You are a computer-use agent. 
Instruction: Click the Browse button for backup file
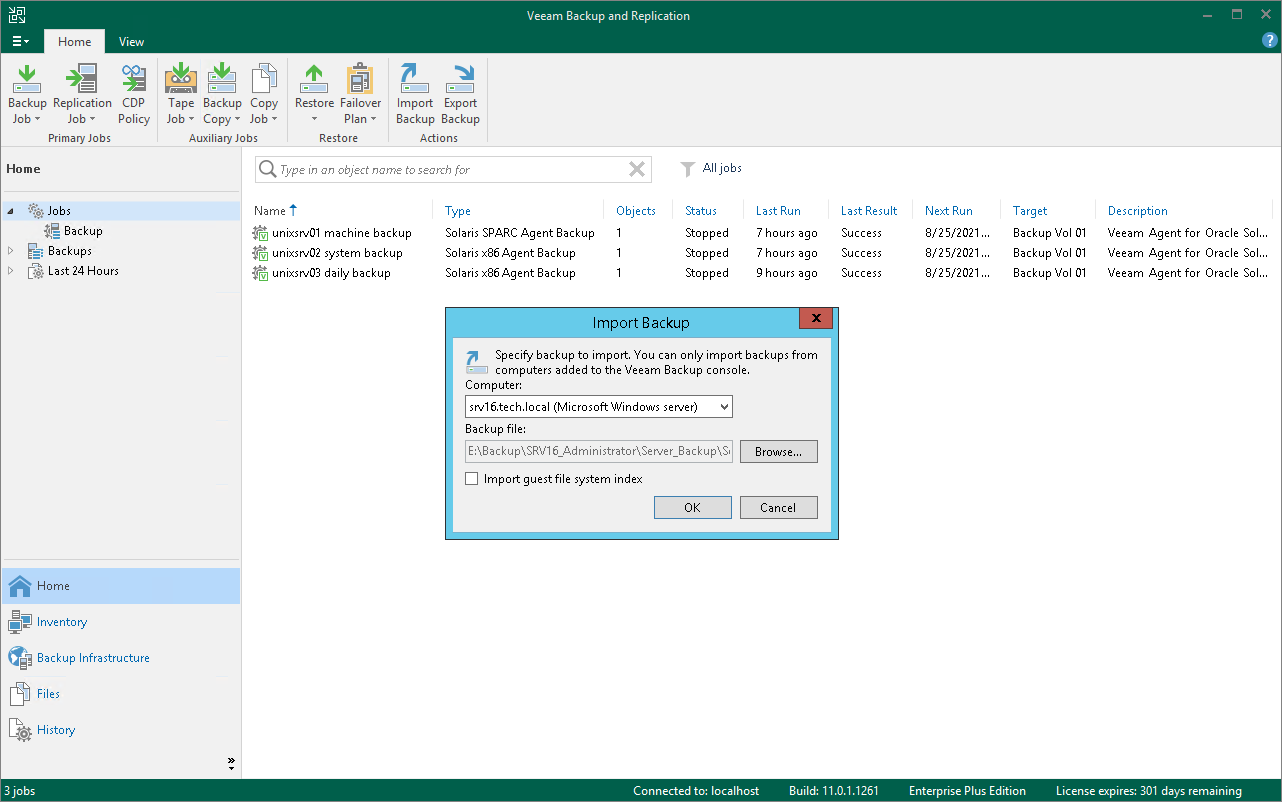[x=778, y=451]
